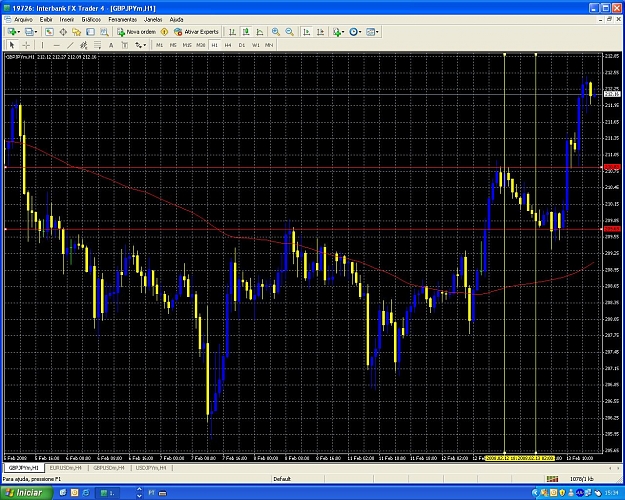Select the H1 timeframe button
The height and width of the screenshot is (500, 625).
click(214, 45)
